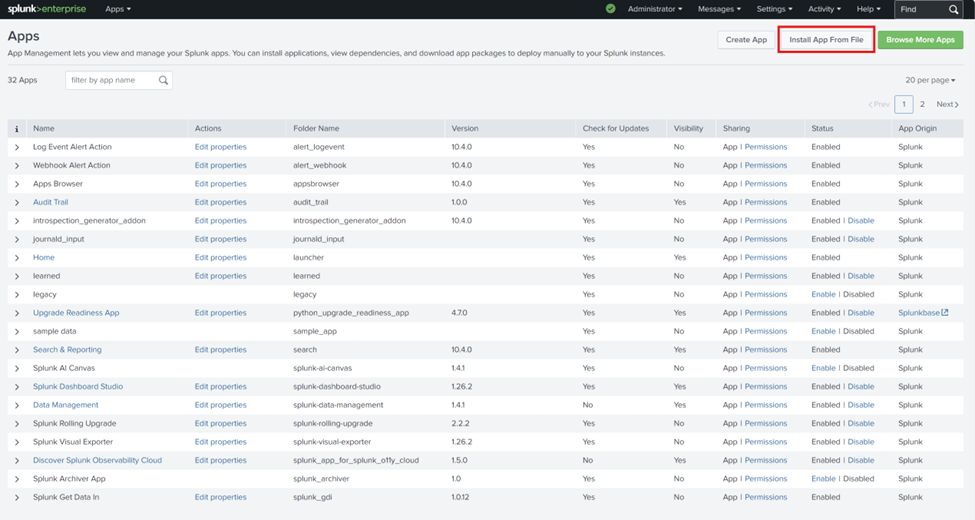Image resolution: width=975 pixels, height=520 pixels.
Task: Click Browse More Apps button
Action: coord(920,40)
